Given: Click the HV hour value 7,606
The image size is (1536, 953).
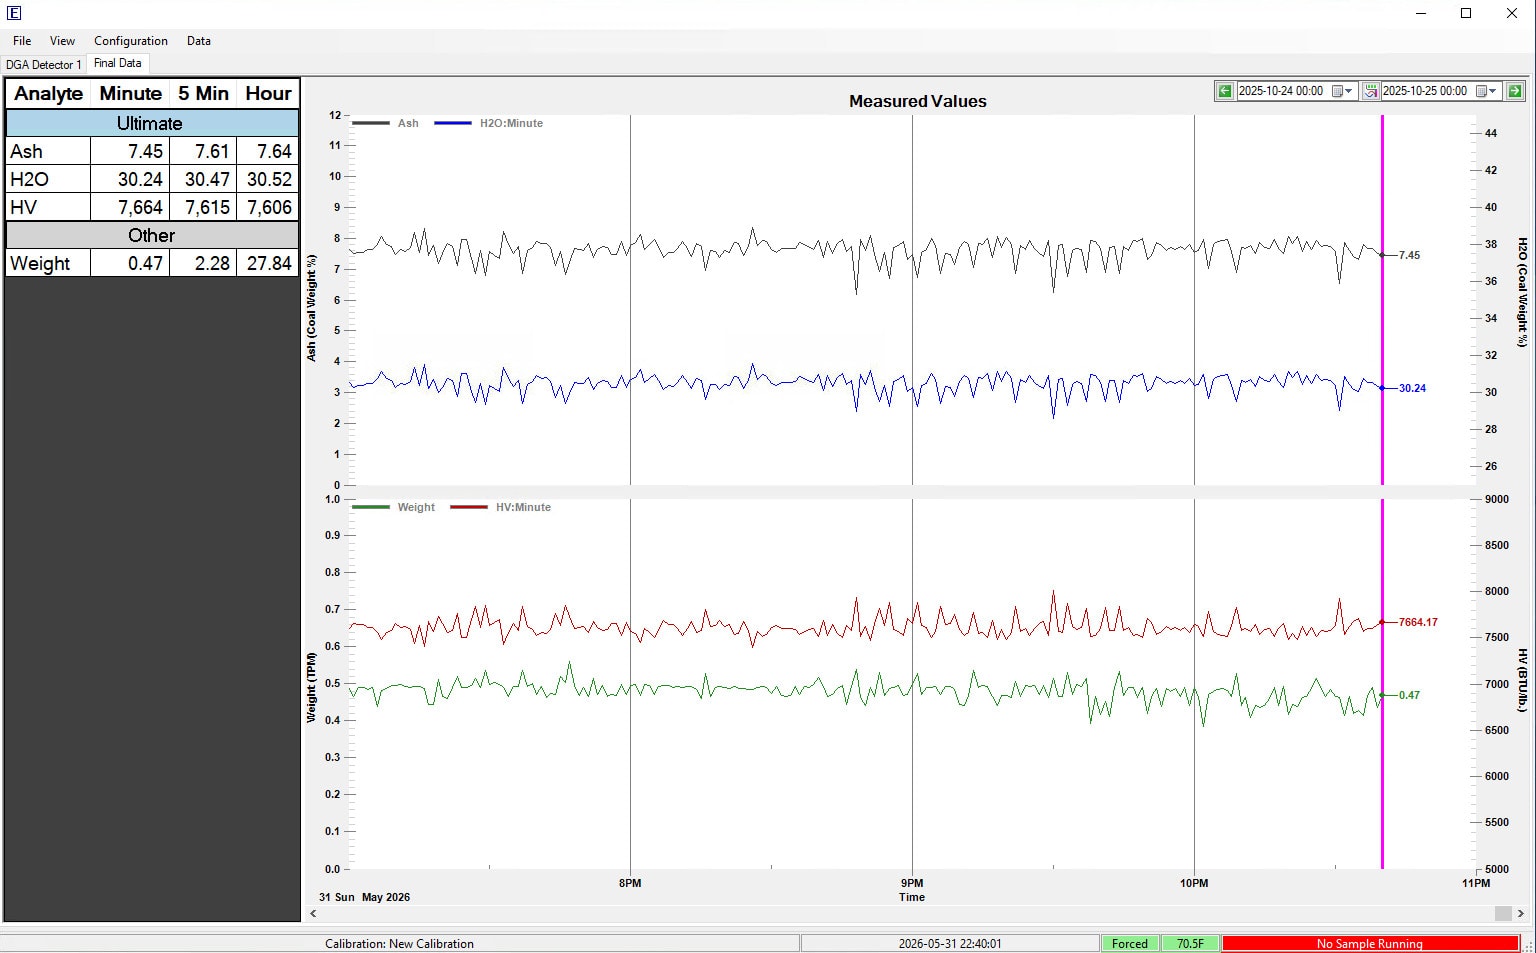Looking at the screenshot, I should point(268,207).
